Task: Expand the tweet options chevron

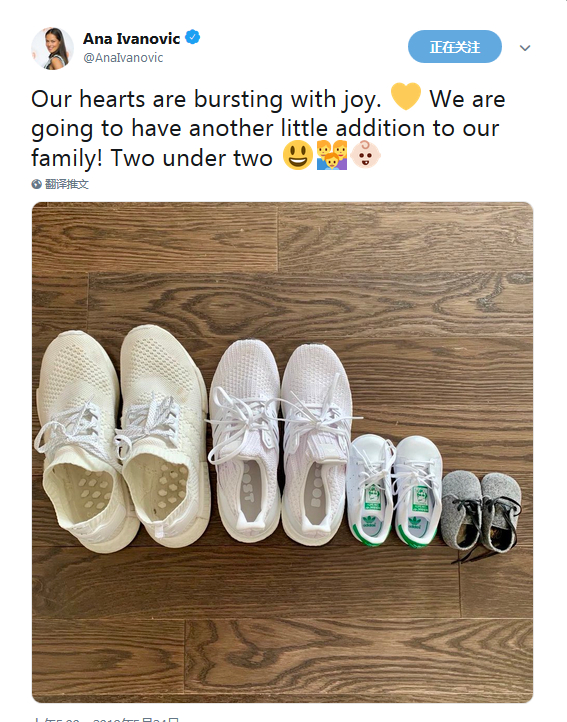Action: click(525, 48)
